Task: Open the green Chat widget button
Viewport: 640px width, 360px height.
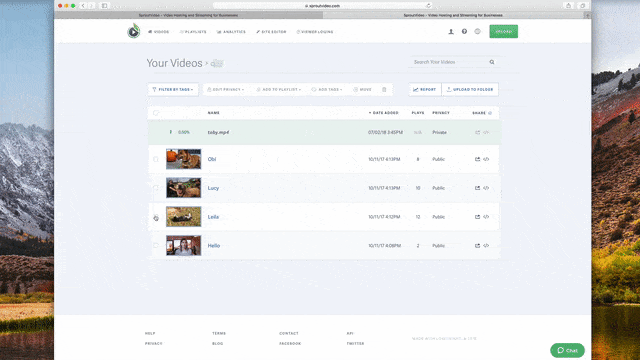Action: (567, 350)
